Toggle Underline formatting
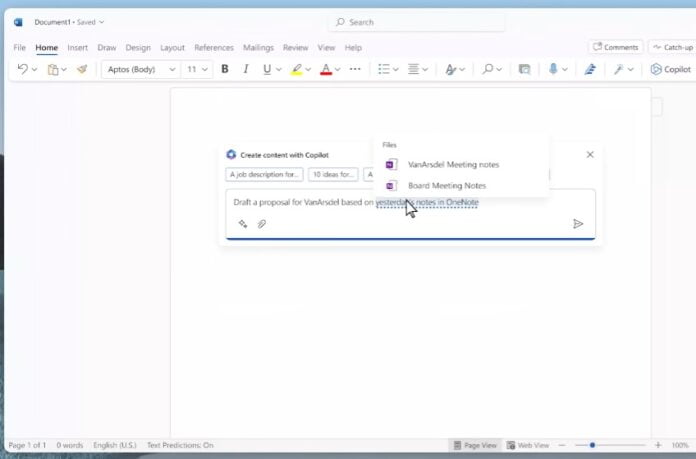Screen dimensions: 696x459 [x=267, y=69]
